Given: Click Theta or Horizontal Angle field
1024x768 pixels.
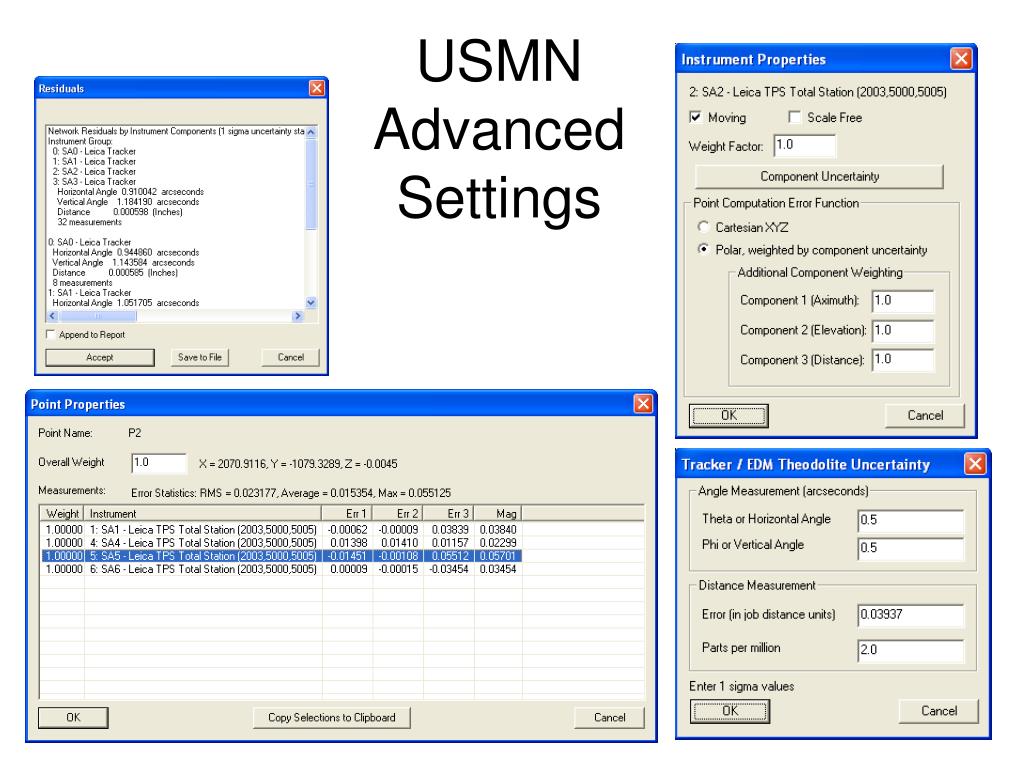Looking at the screenshot, I should coord(911,520).
